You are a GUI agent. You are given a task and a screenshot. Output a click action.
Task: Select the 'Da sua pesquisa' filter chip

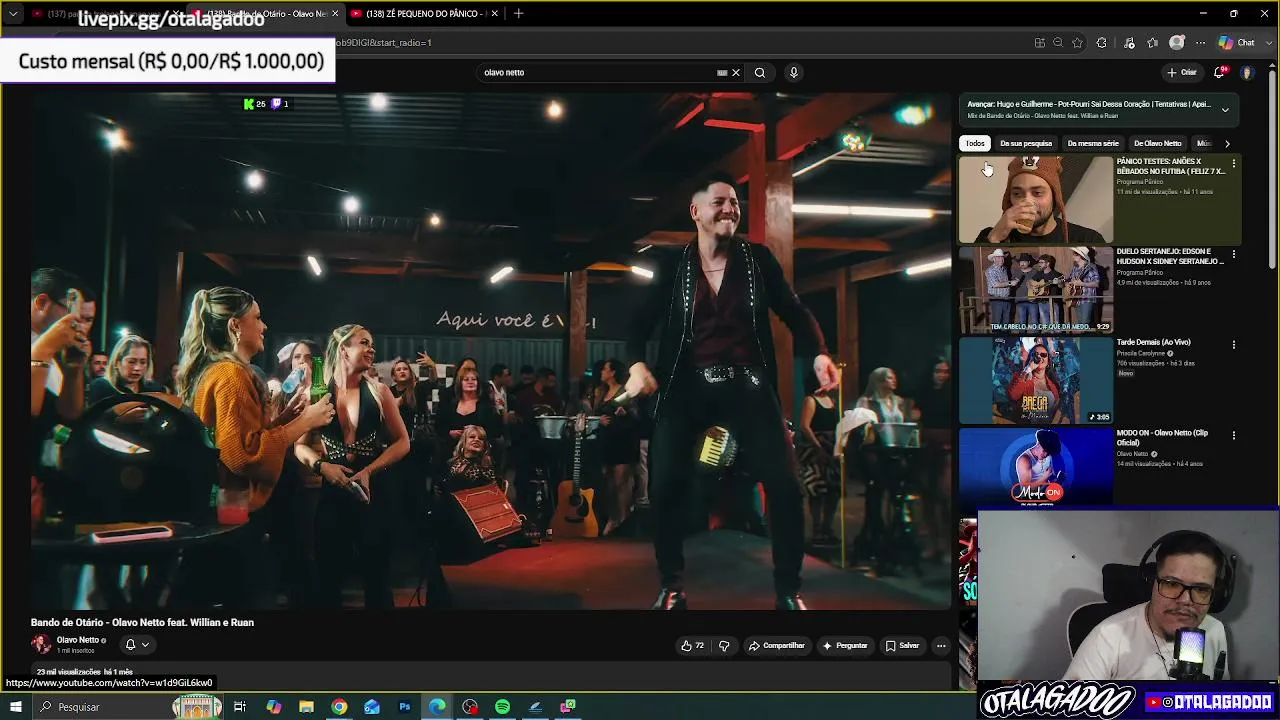coord(1026,143)
